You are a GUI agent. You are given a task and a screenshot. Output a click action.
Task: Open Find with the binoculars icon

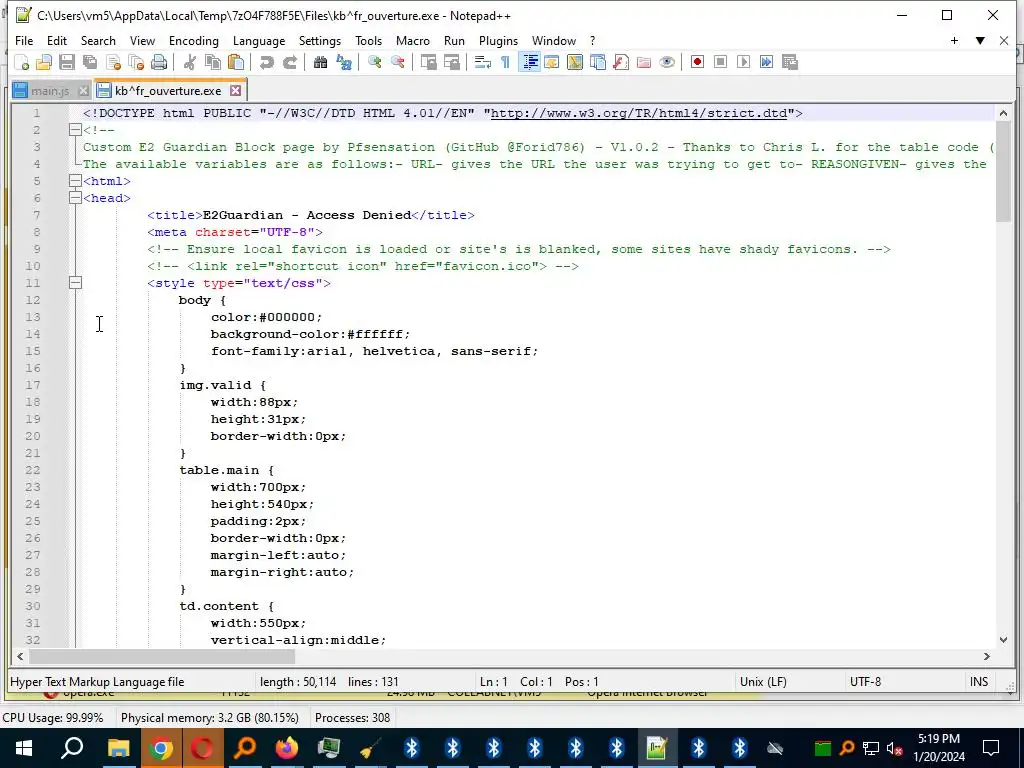click(320, 62)
